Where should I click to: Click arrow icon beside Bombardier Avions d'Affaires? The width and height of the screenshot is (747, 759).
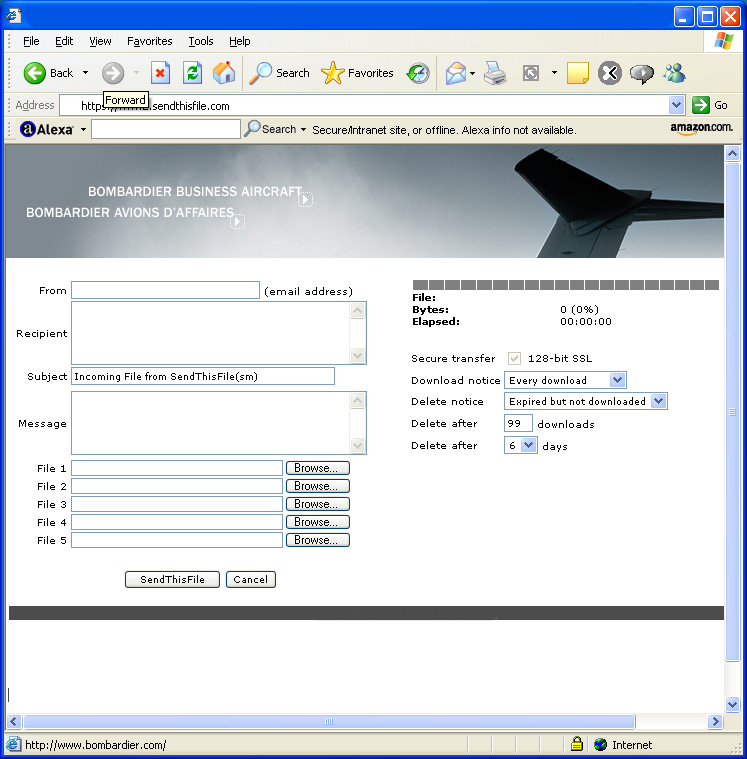(x=237, y=221)
